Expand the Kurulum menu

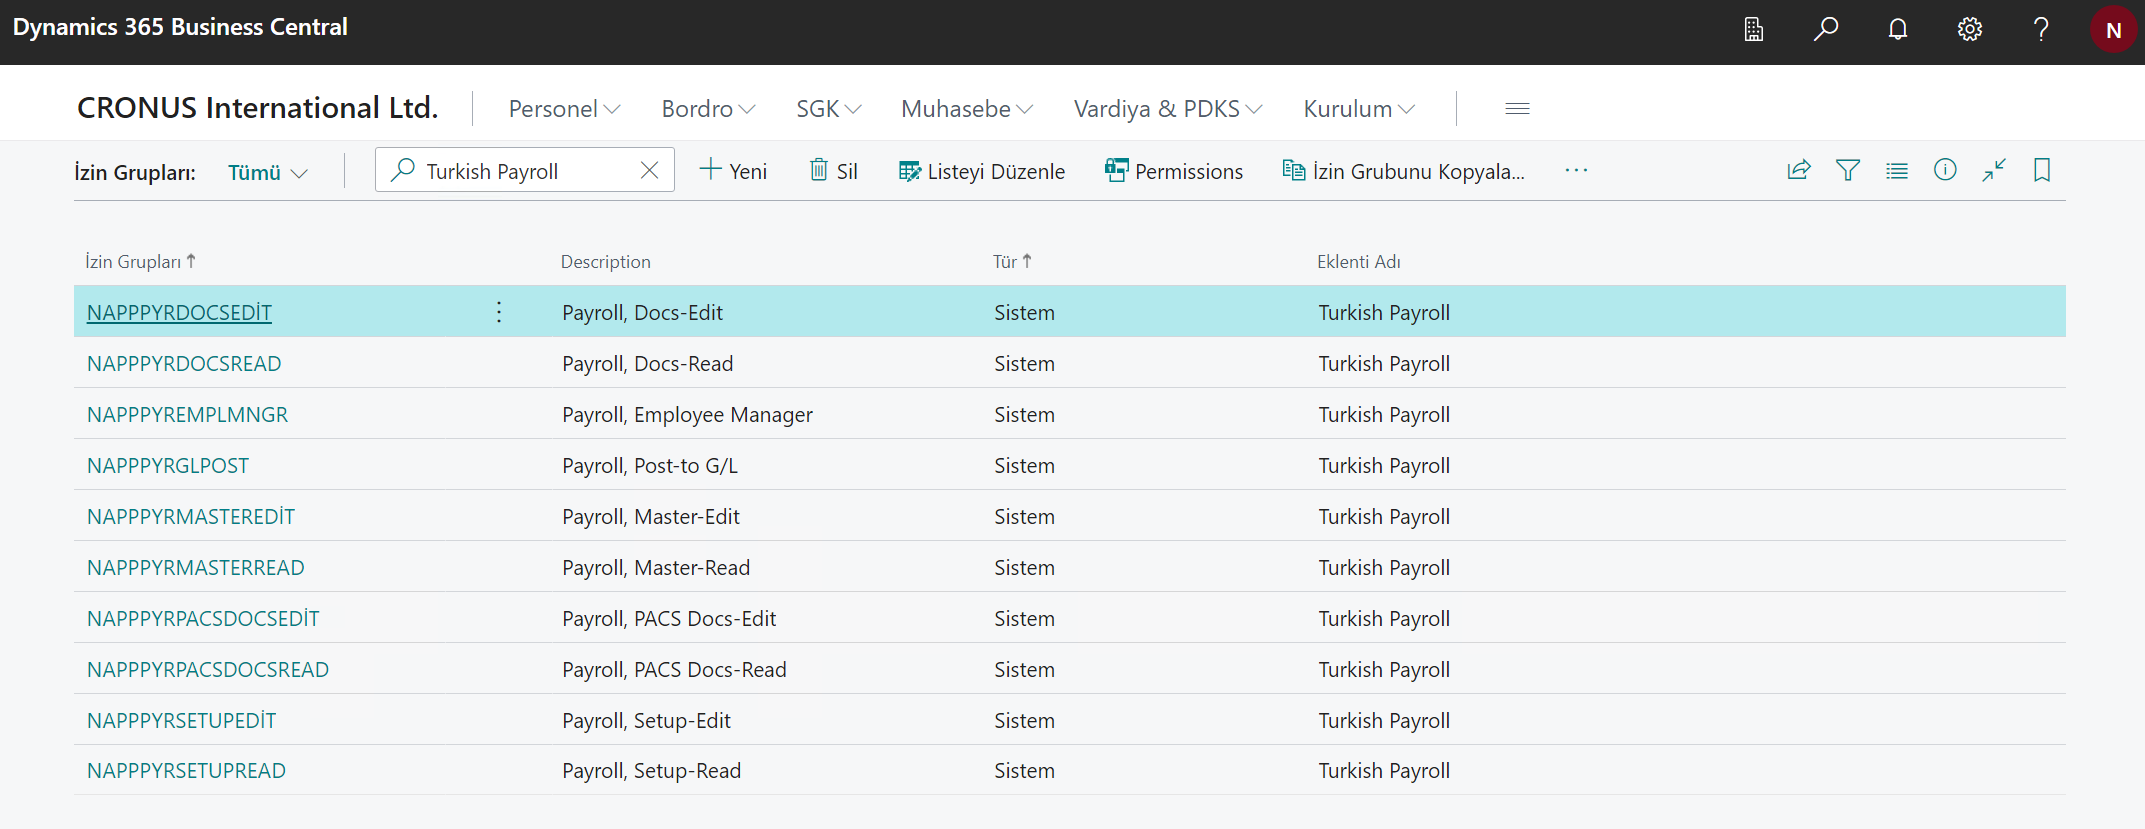click(x=1359, y=109)
